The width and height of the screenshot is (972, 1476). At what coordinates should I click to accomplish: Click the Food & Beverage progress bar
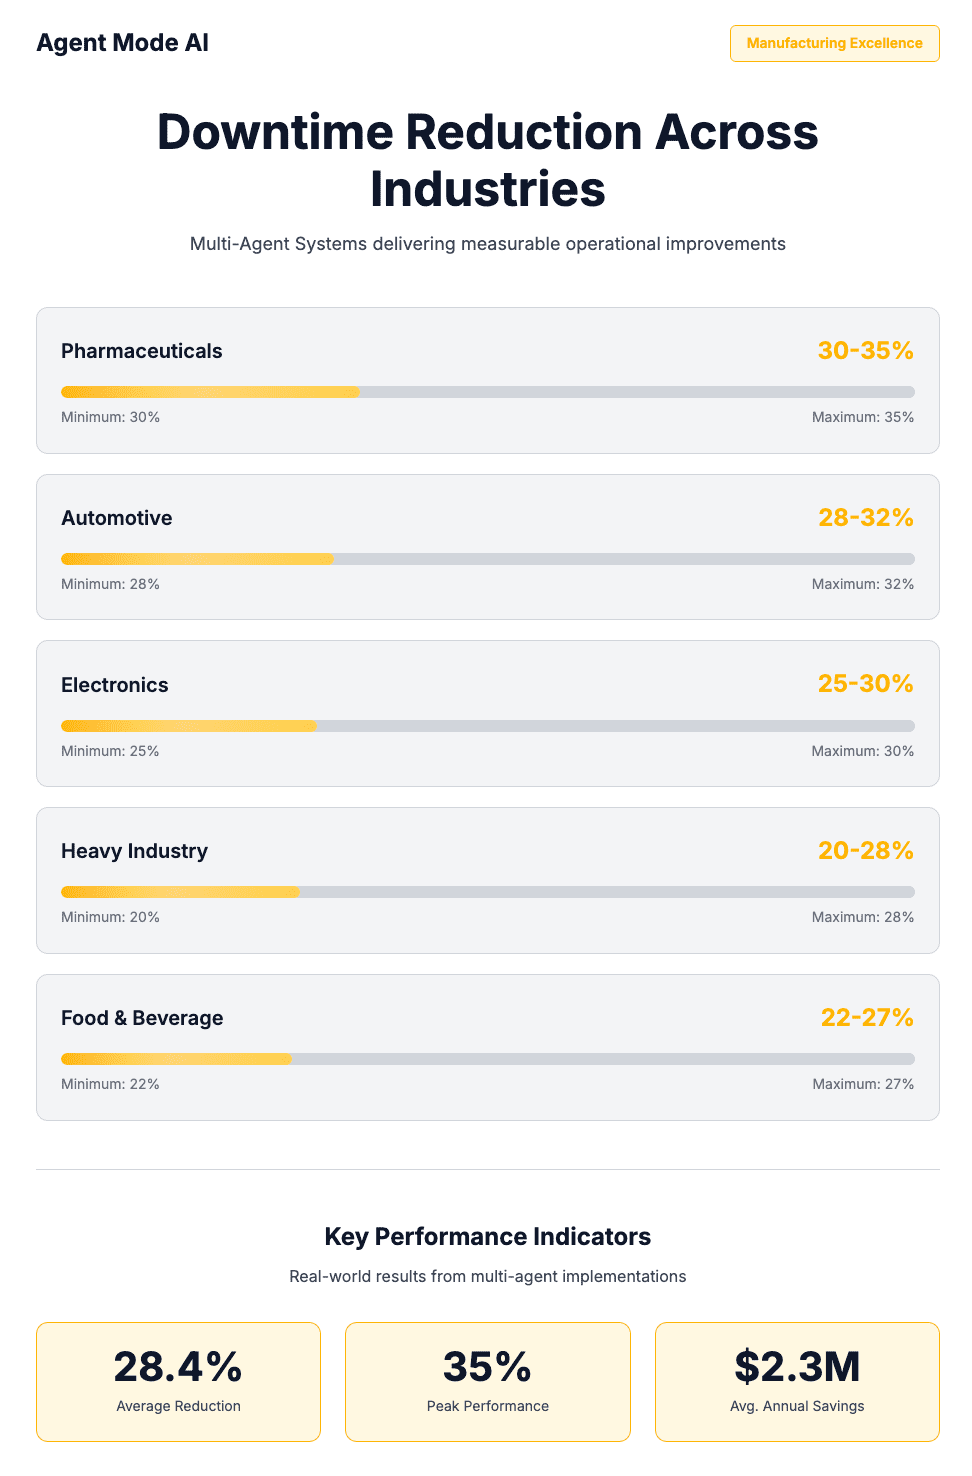(487, 1059)
